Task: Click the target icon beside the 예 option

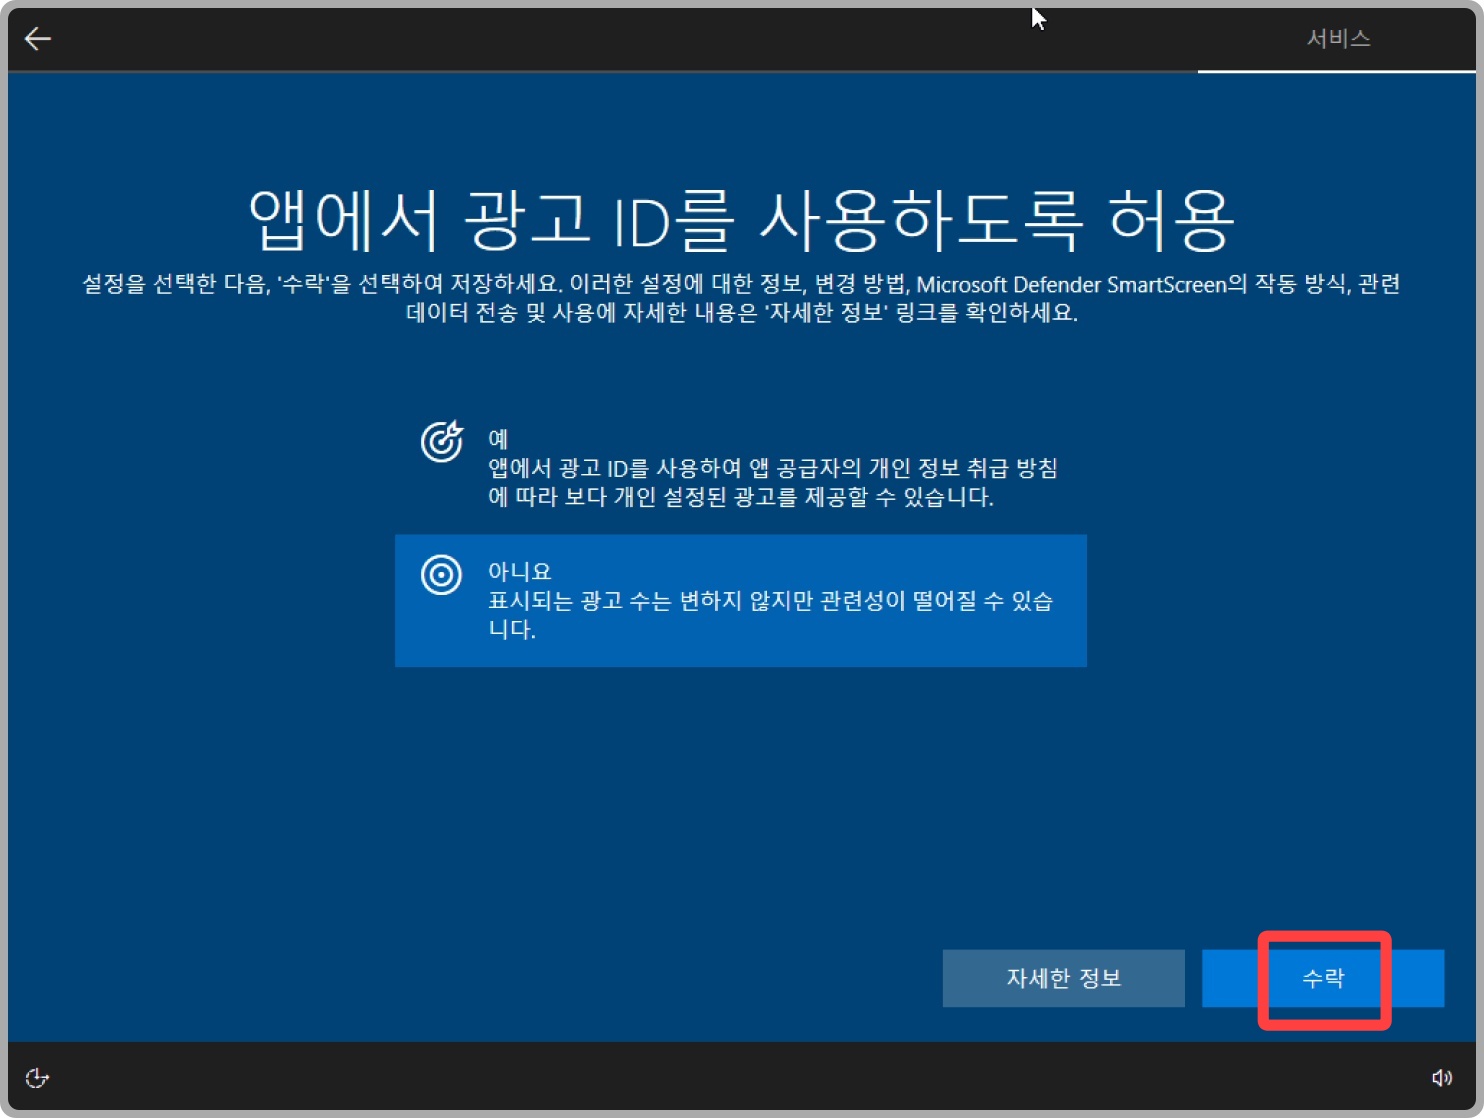Action: [442, 440]
